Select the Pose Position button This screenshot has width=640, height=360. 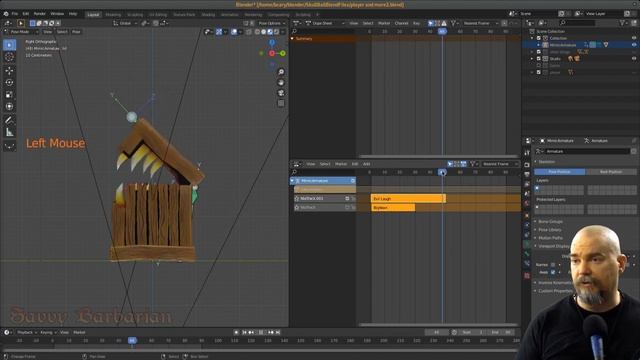[560, 172]
